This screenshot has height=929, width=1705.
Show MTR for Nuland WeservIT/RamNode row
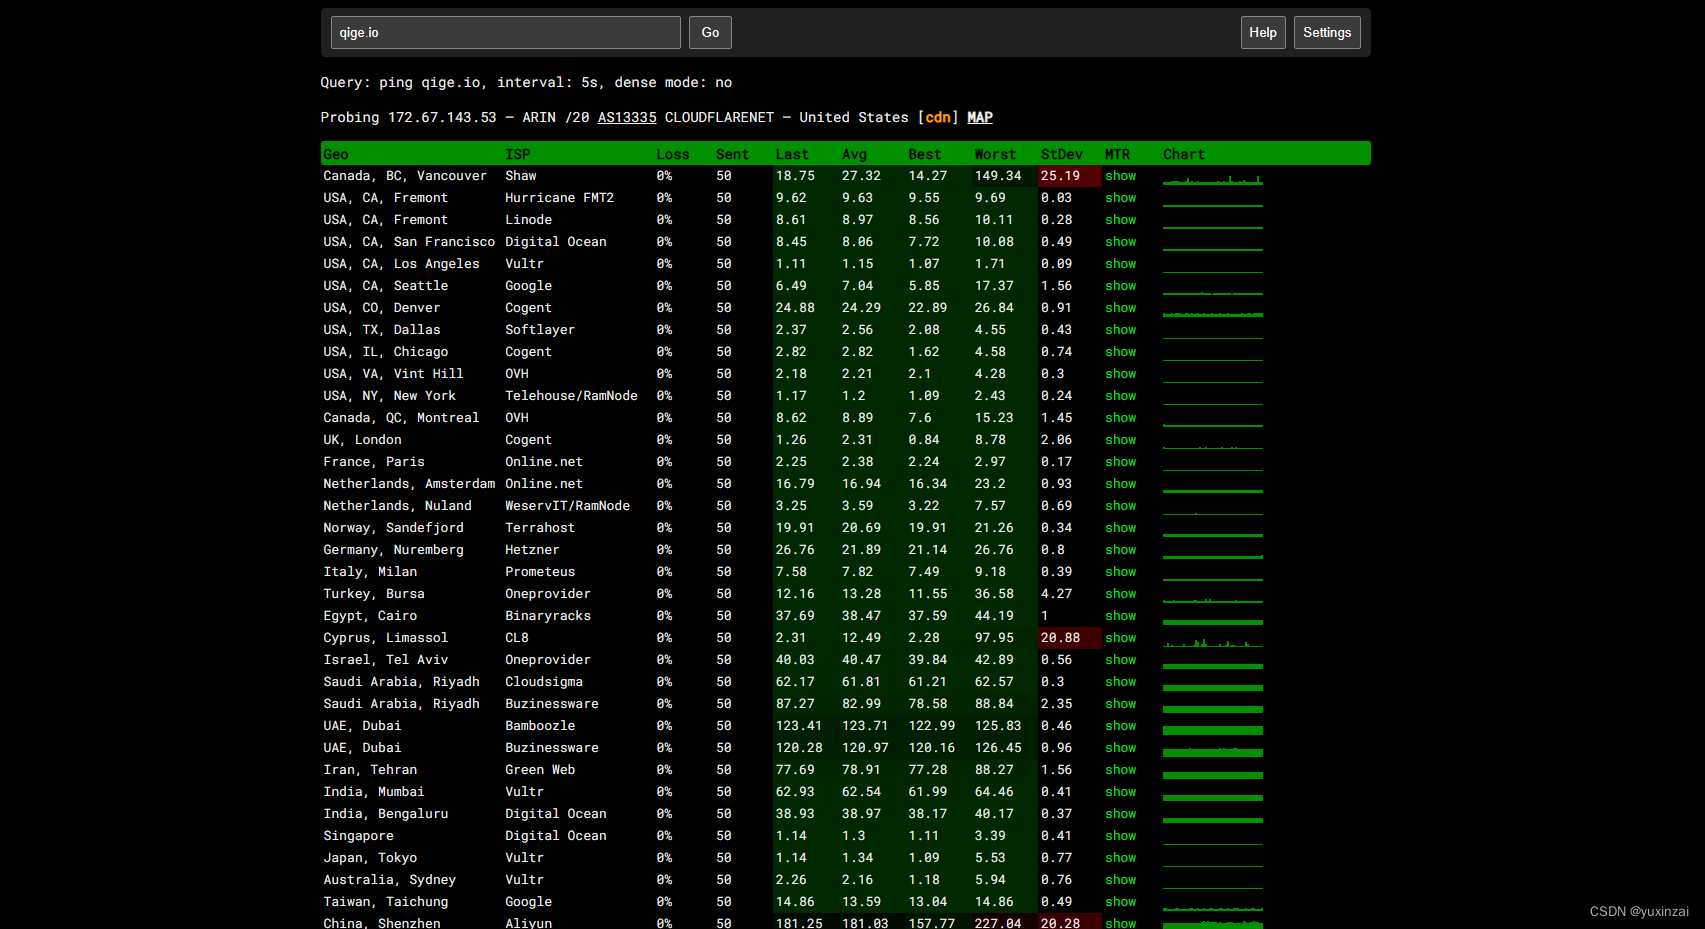(1121, 506)
